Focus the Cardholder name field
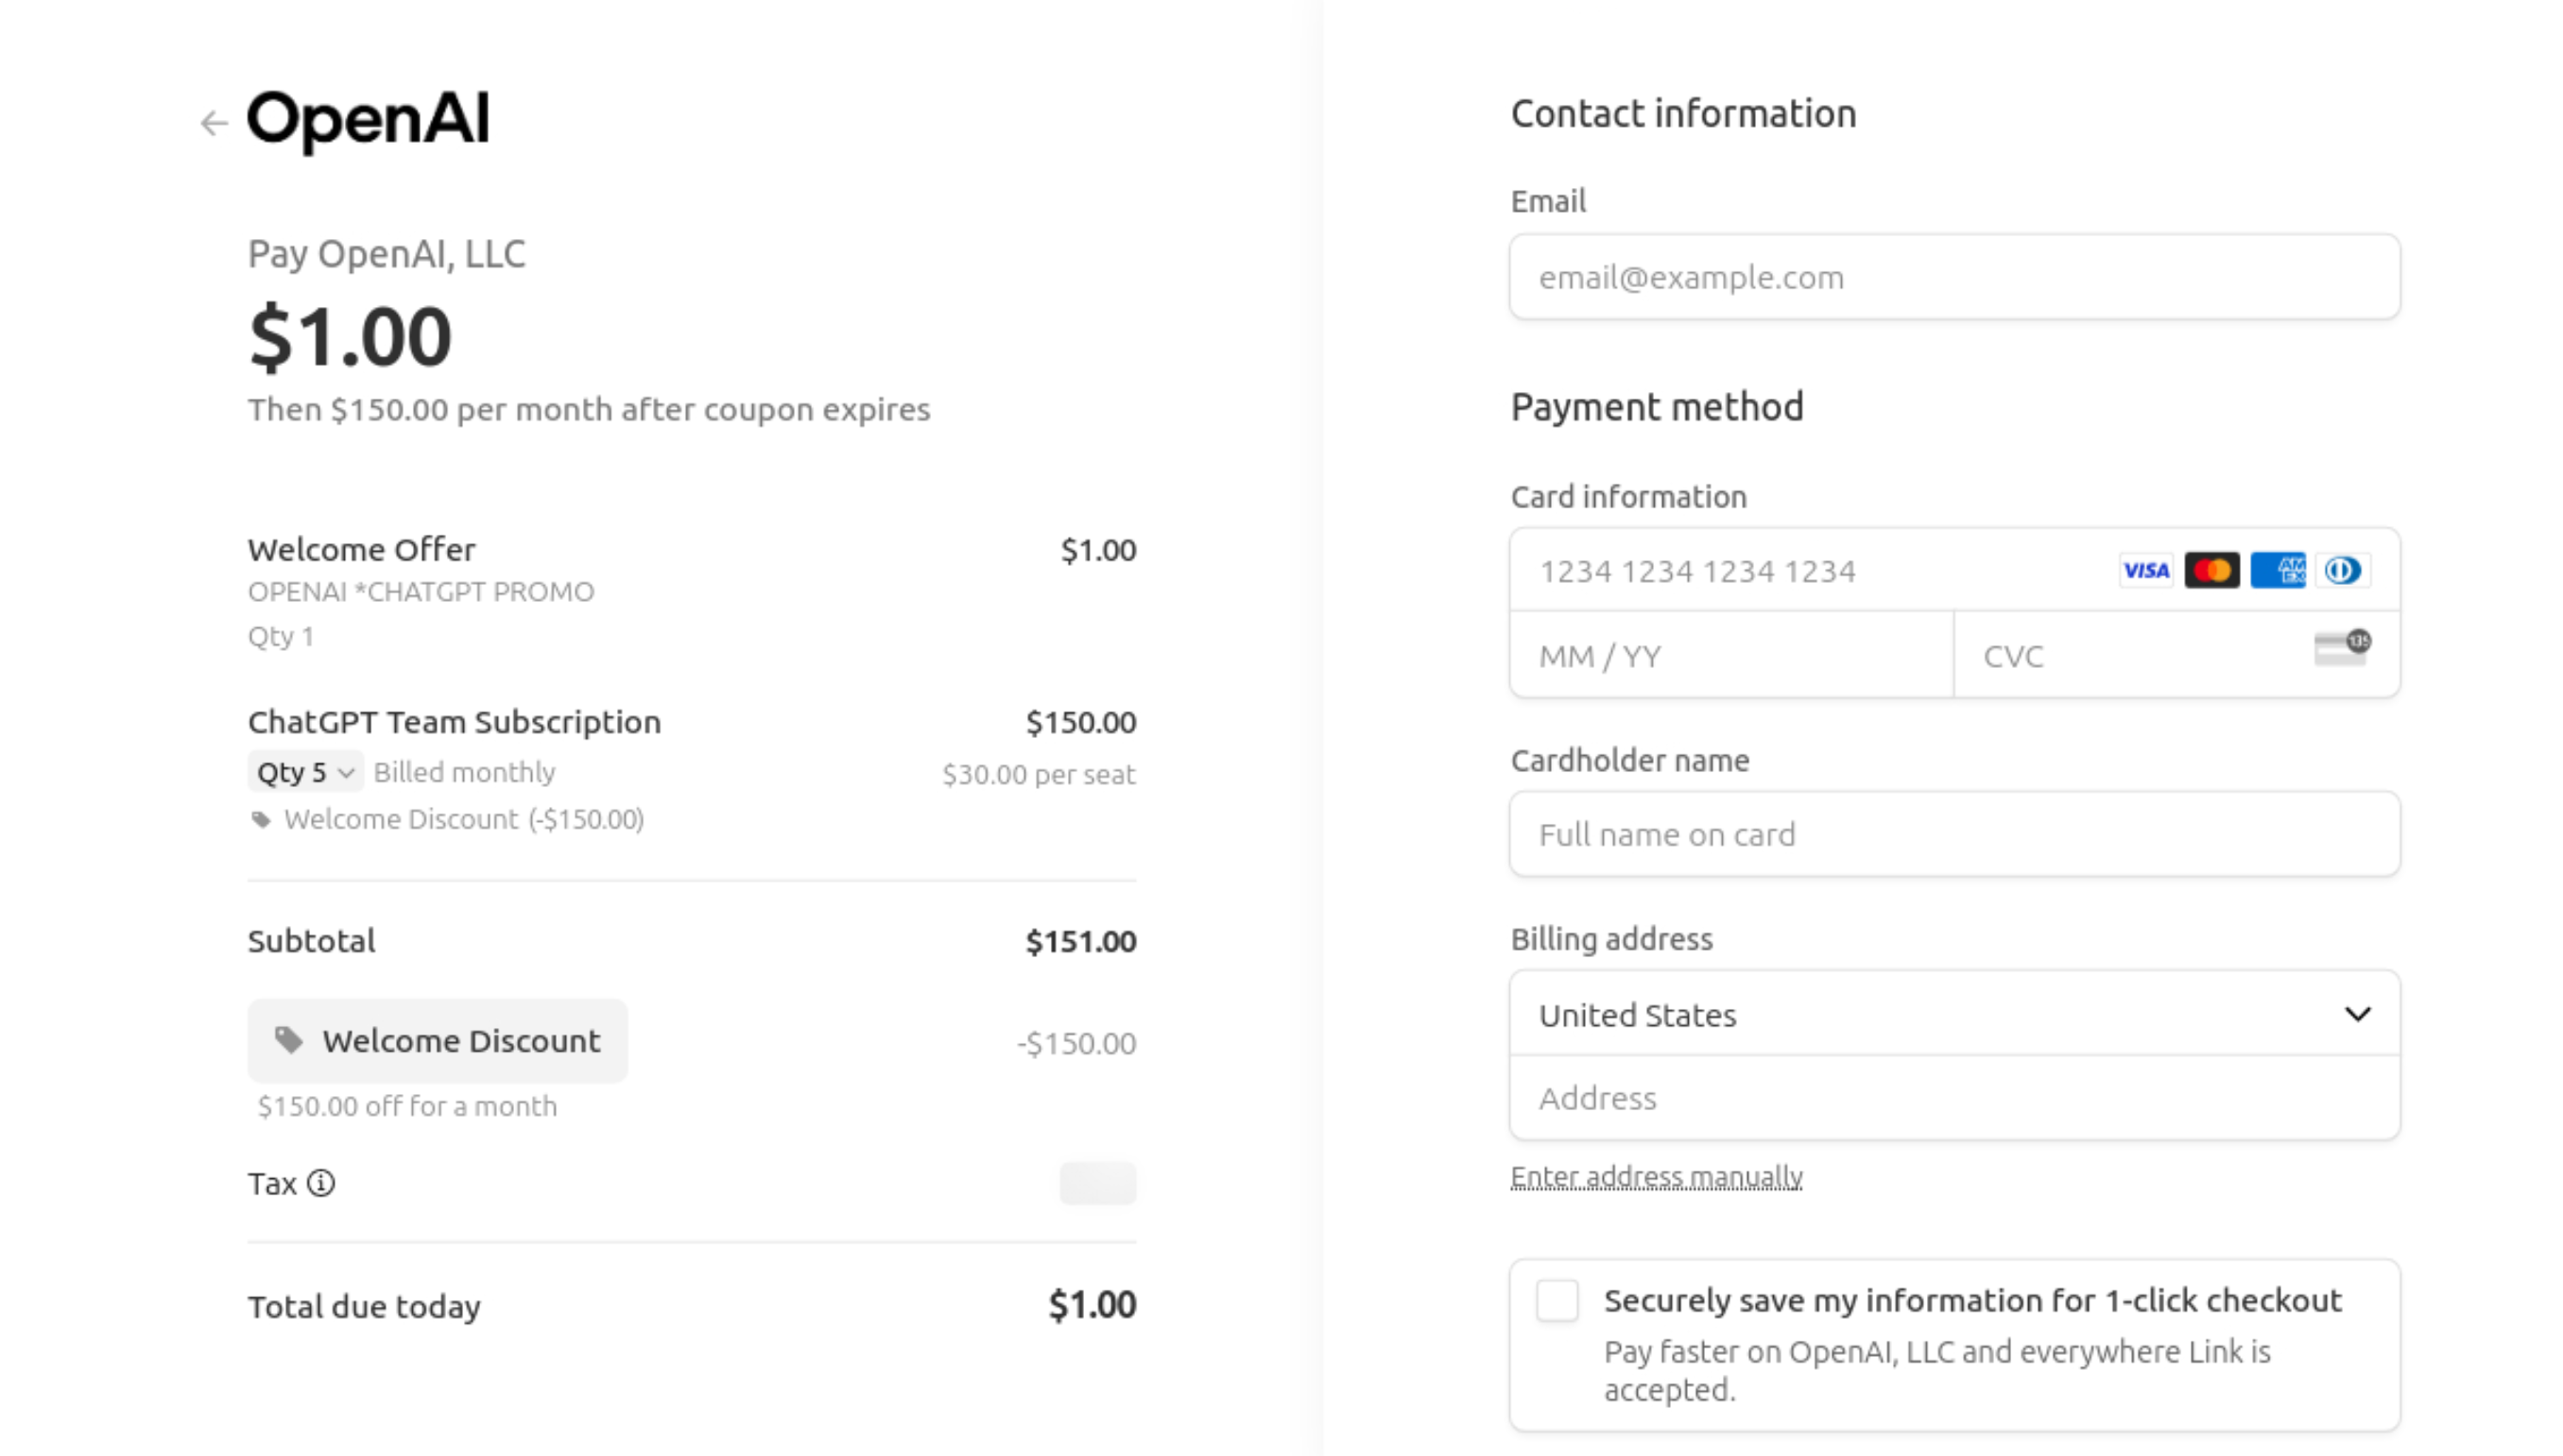This screenshot has width=2563, height=1456. [1954, 834]
